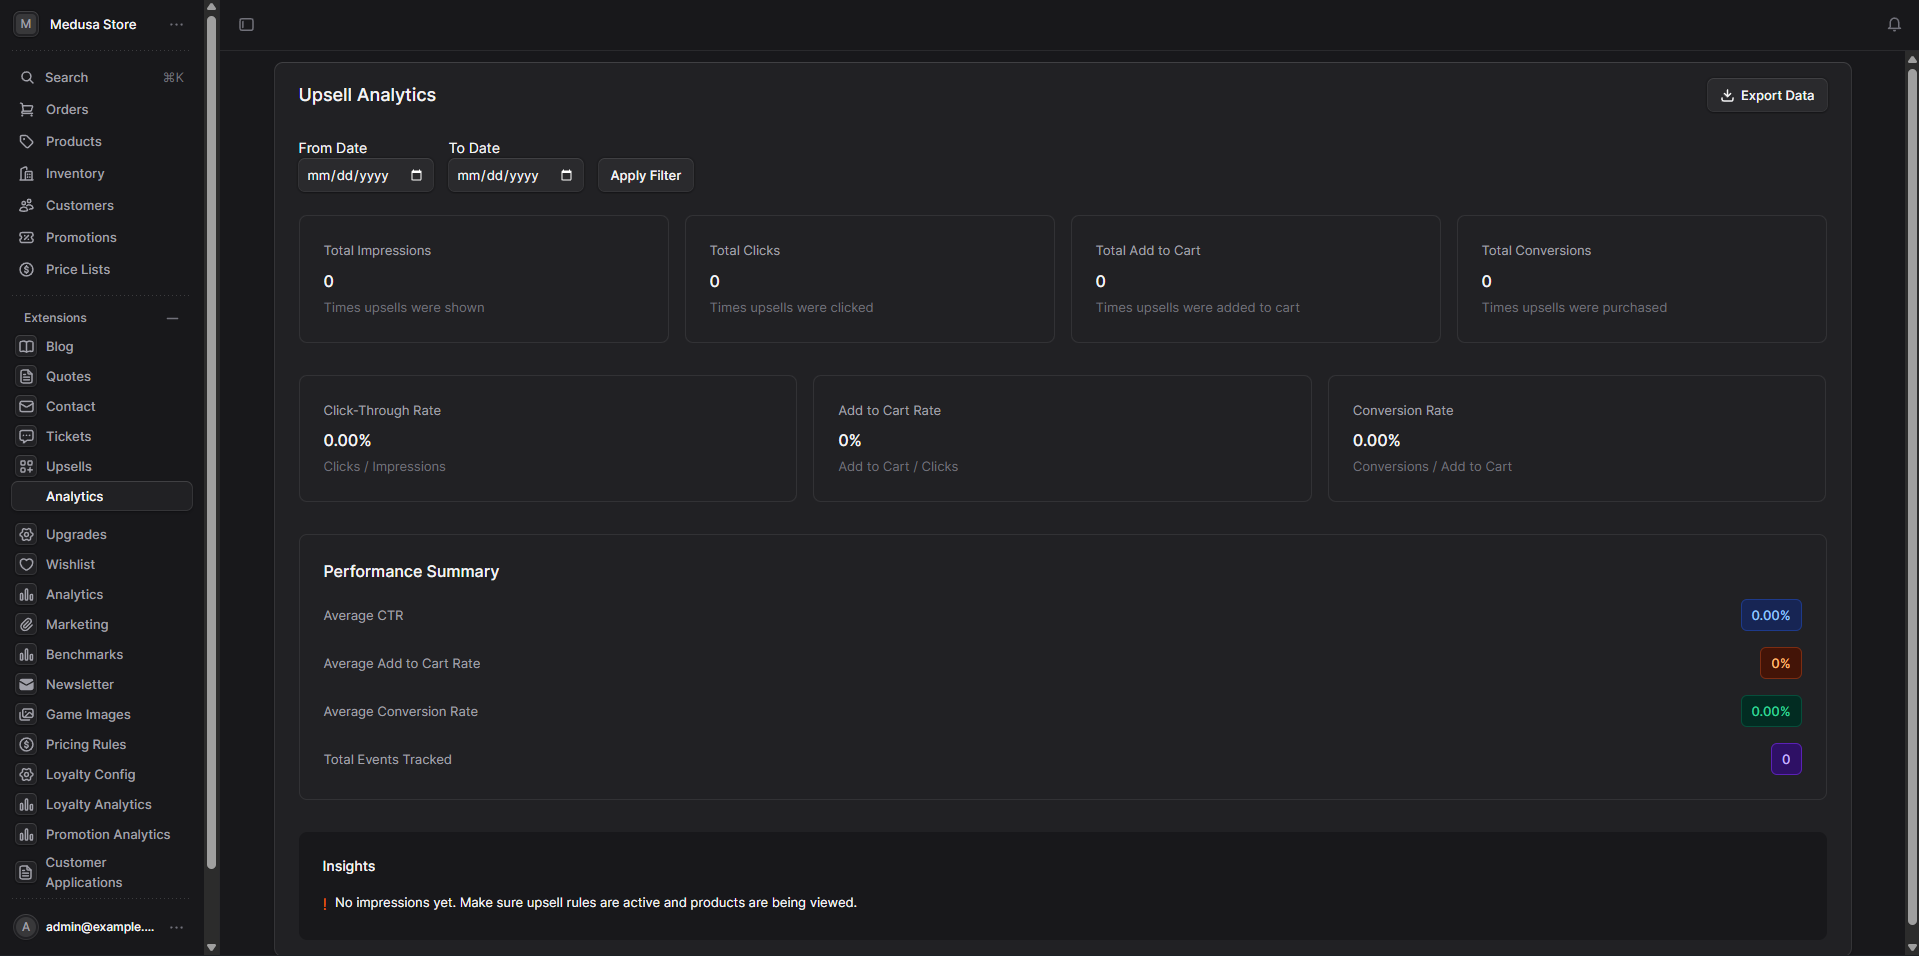This screenshot has height=956, width=1919.
Task: Toggle the sidebar collapse icon
Action: click(x=247, y=24)
